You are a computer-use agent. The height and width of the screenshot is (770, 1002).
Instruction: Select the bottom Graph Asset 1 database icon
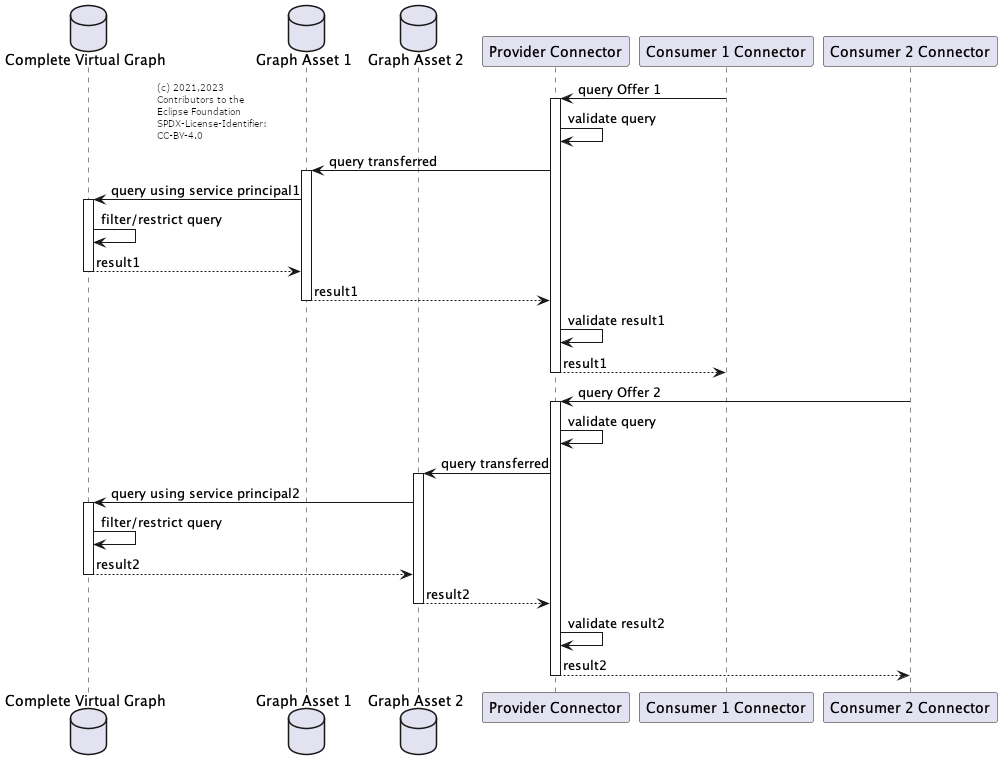[x=306, y=735]
